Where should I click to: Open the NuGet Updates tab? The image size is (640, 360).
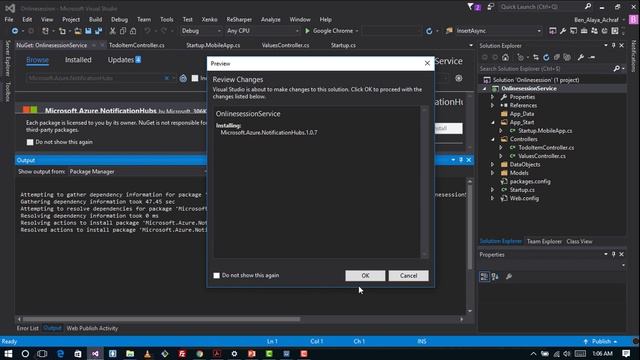[124, 60]
